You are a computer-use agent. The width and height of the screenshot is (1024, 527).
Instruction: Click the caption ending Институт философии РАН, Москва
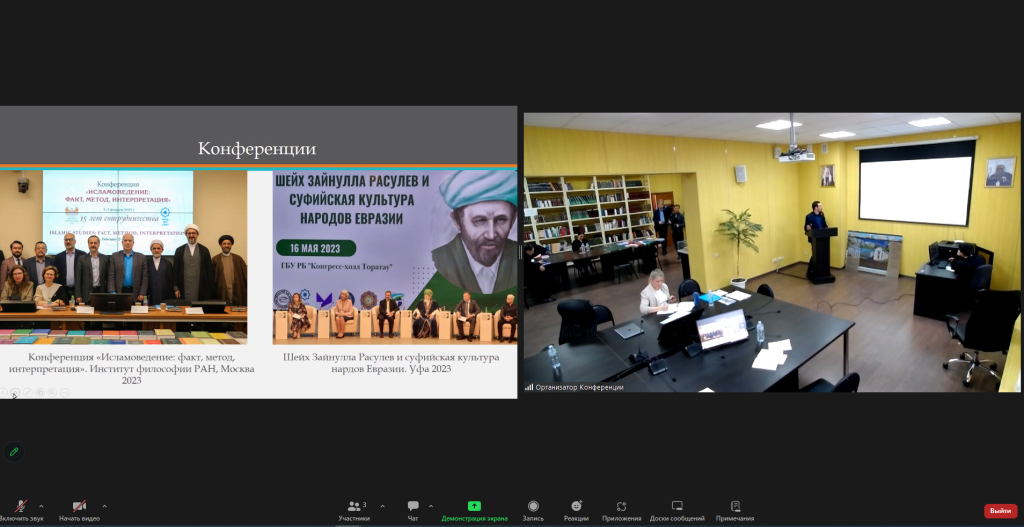coord(131,368)
